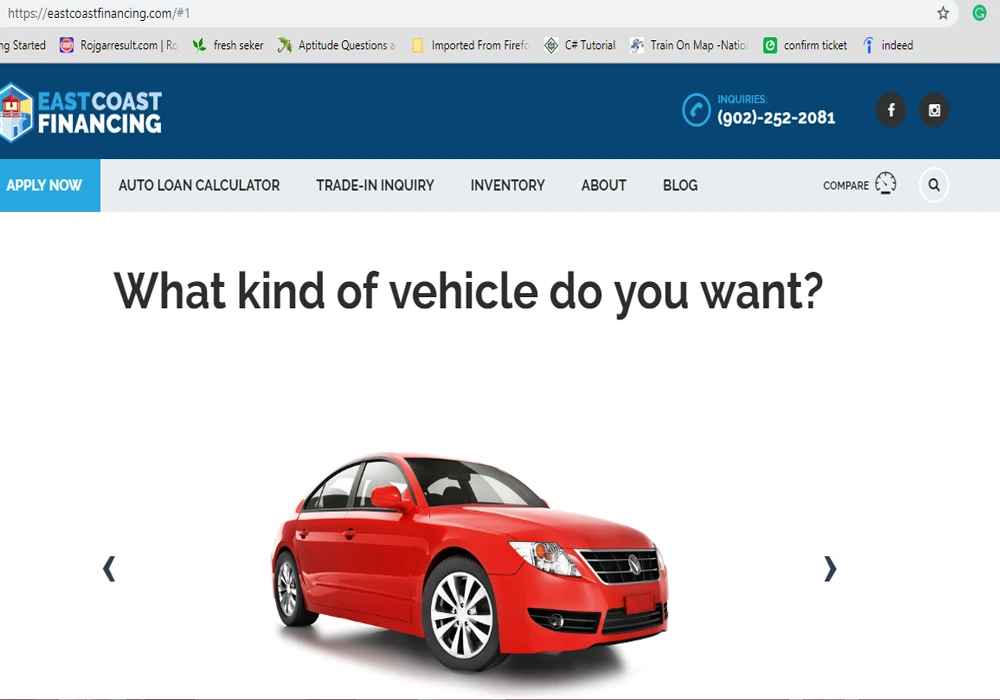
Task: Show next vehicle with right arrow
Action: 829,568
